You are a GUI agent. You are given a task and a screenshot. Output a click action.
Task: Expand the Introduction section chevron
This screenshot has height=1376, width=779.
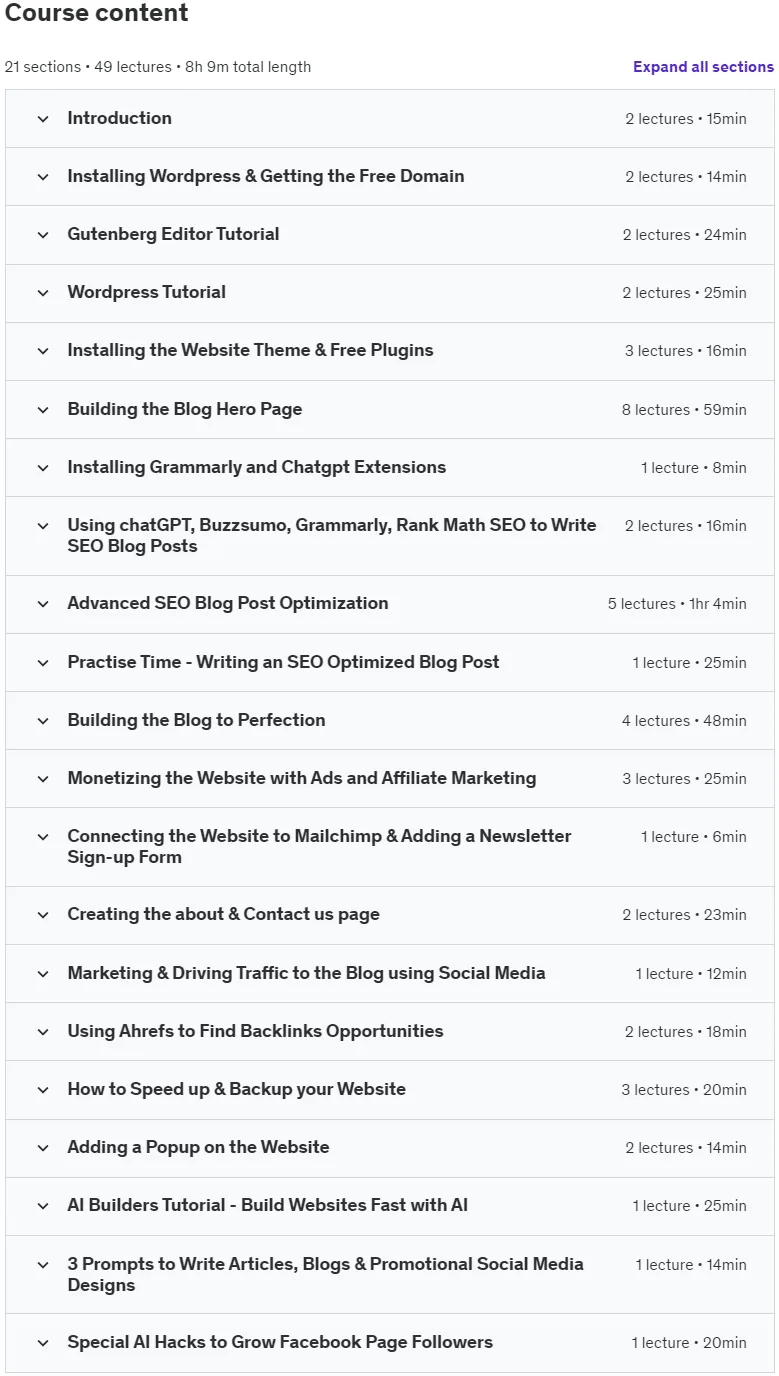coord(43,119)
